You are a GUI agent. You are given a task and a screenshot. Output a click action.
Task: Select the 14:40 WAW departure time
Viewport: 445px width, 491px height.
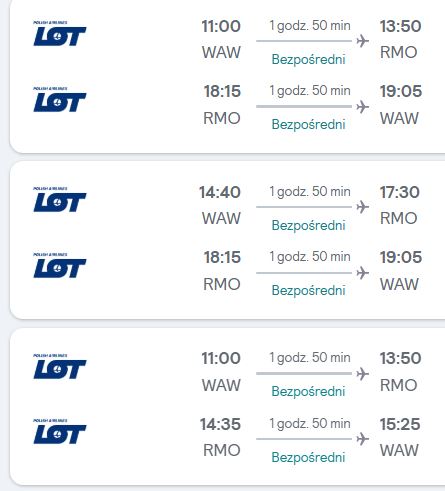(x=220, y=192)
